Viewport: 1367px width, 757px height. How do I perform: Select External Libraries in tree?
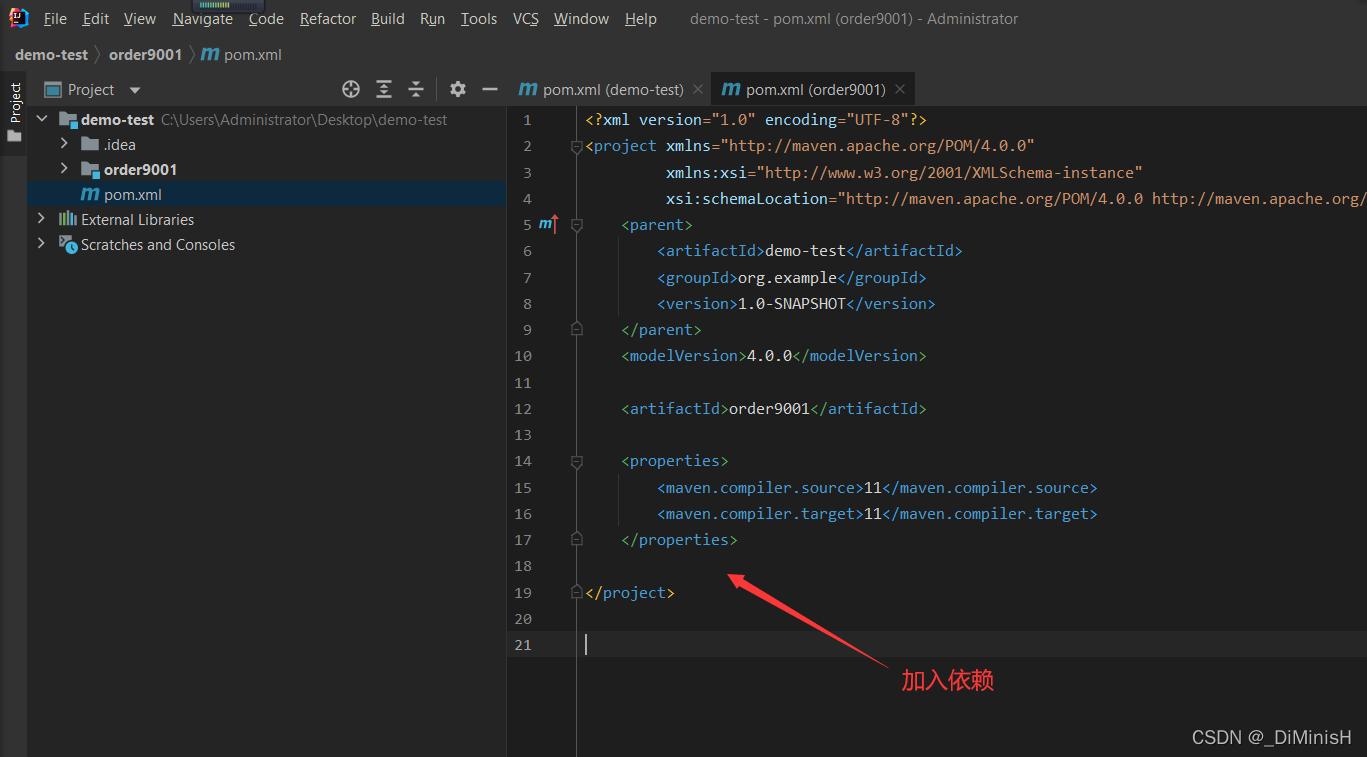[137, 219]
